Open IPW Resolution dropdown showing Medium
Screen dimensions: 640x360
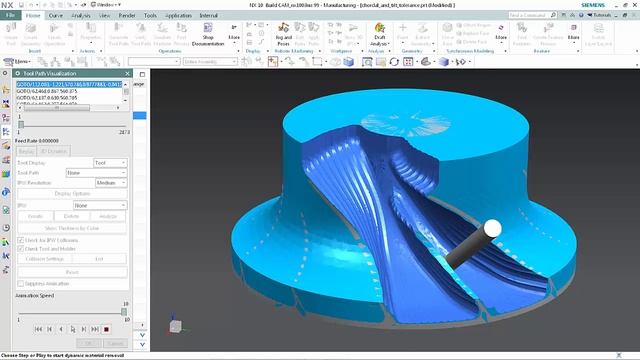coord(111,183)
